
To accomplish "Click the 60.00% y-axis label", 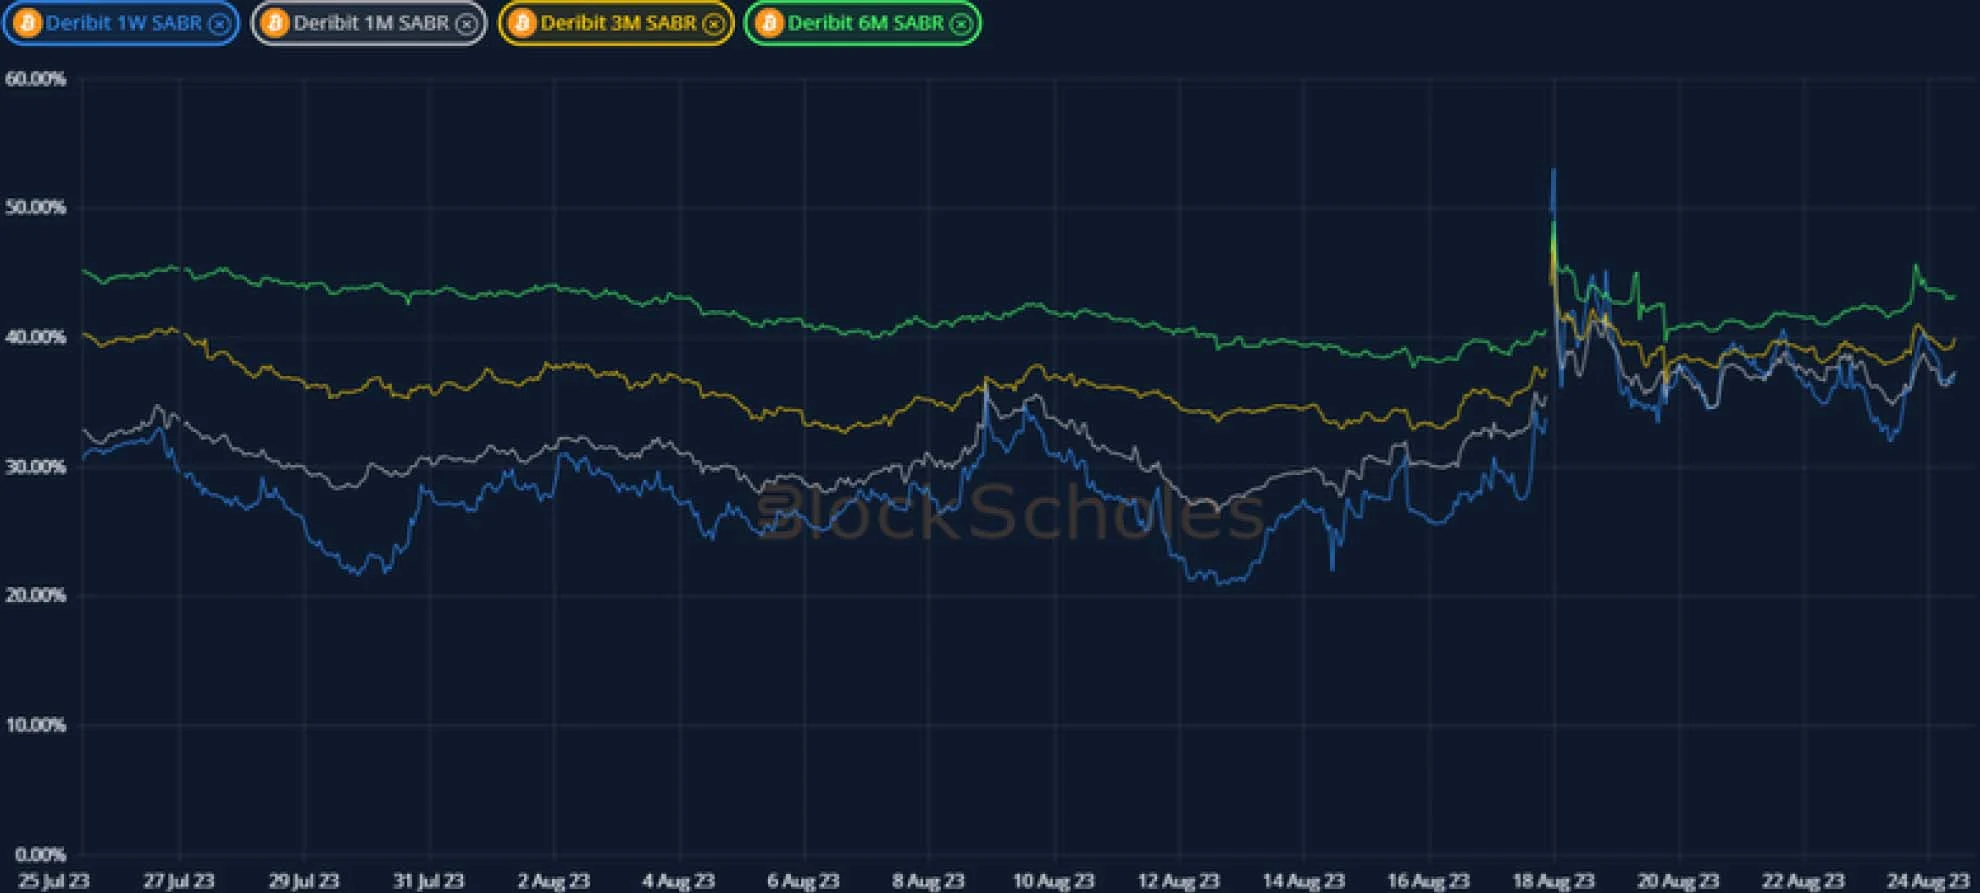I will point(35,79).
